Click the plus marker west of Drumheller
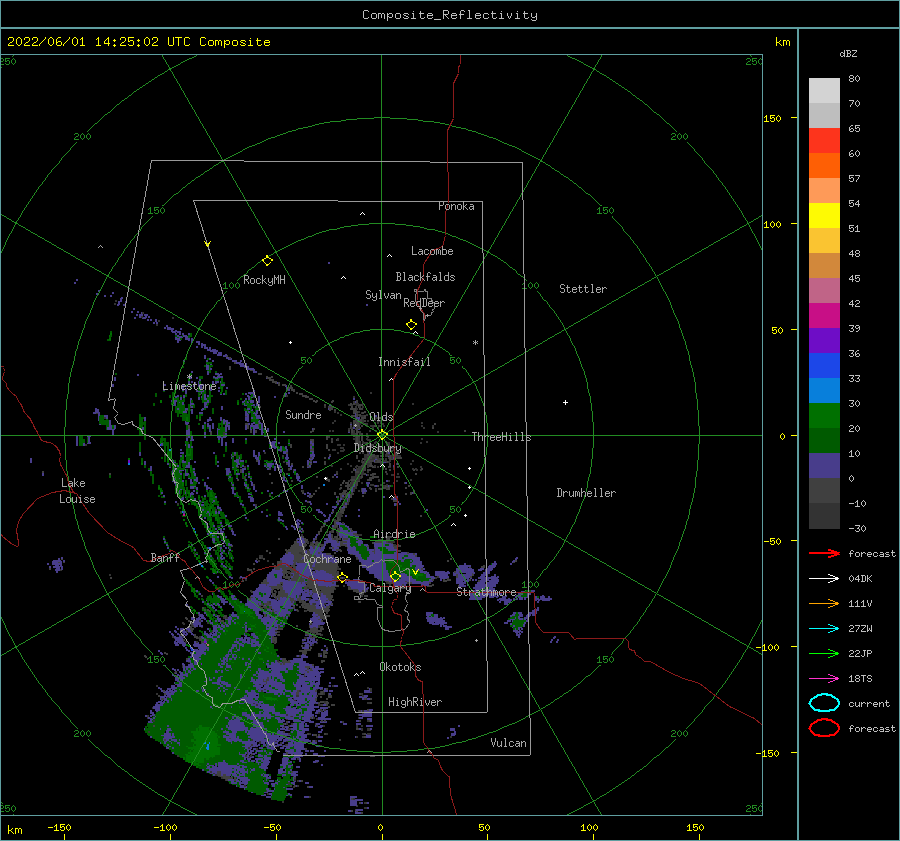 (565, 402)
